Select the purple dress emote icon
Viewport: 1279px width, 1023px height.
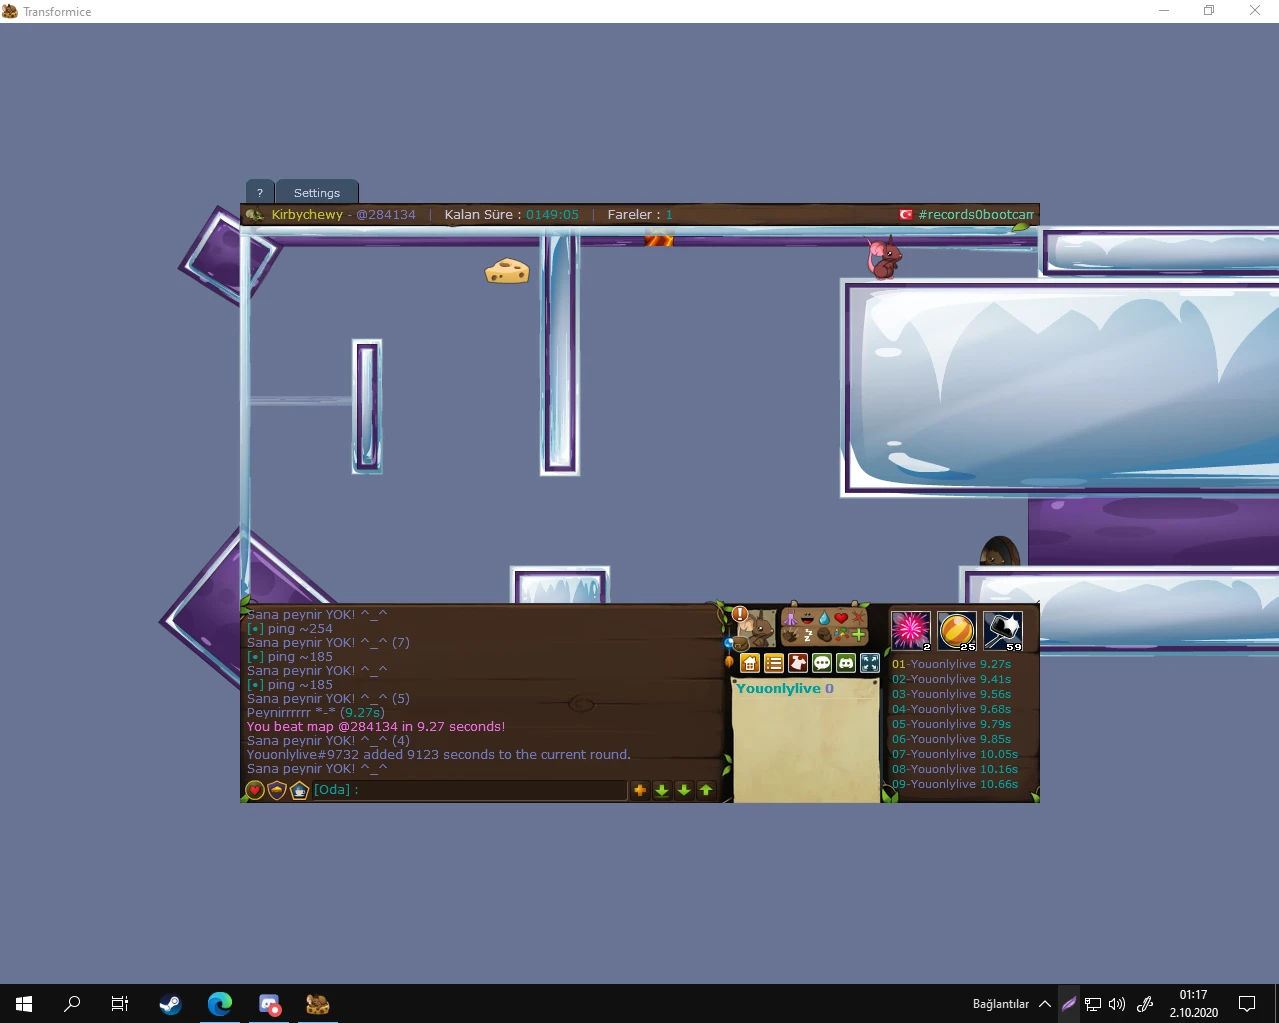tap(790, 618)
